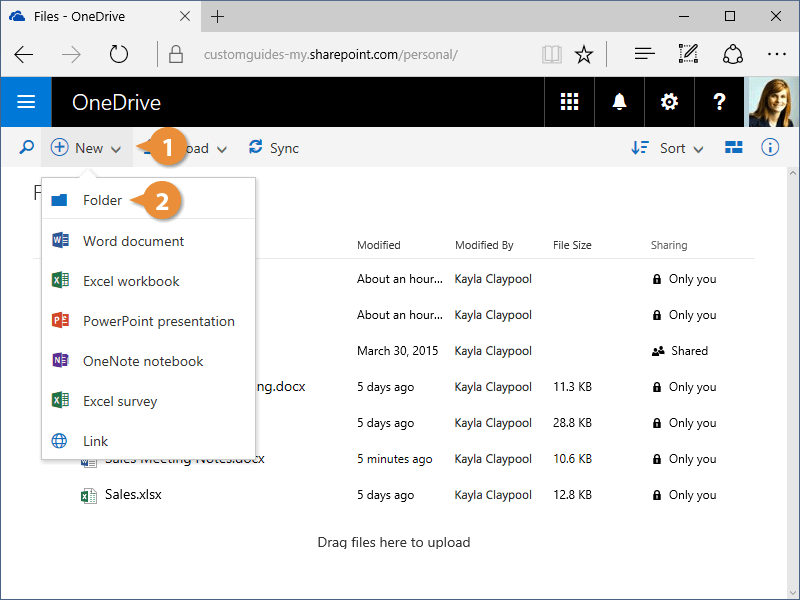The width and height of the screenshot is (800, 600).
Task: Click the Sync button
Action: point(274,148)
